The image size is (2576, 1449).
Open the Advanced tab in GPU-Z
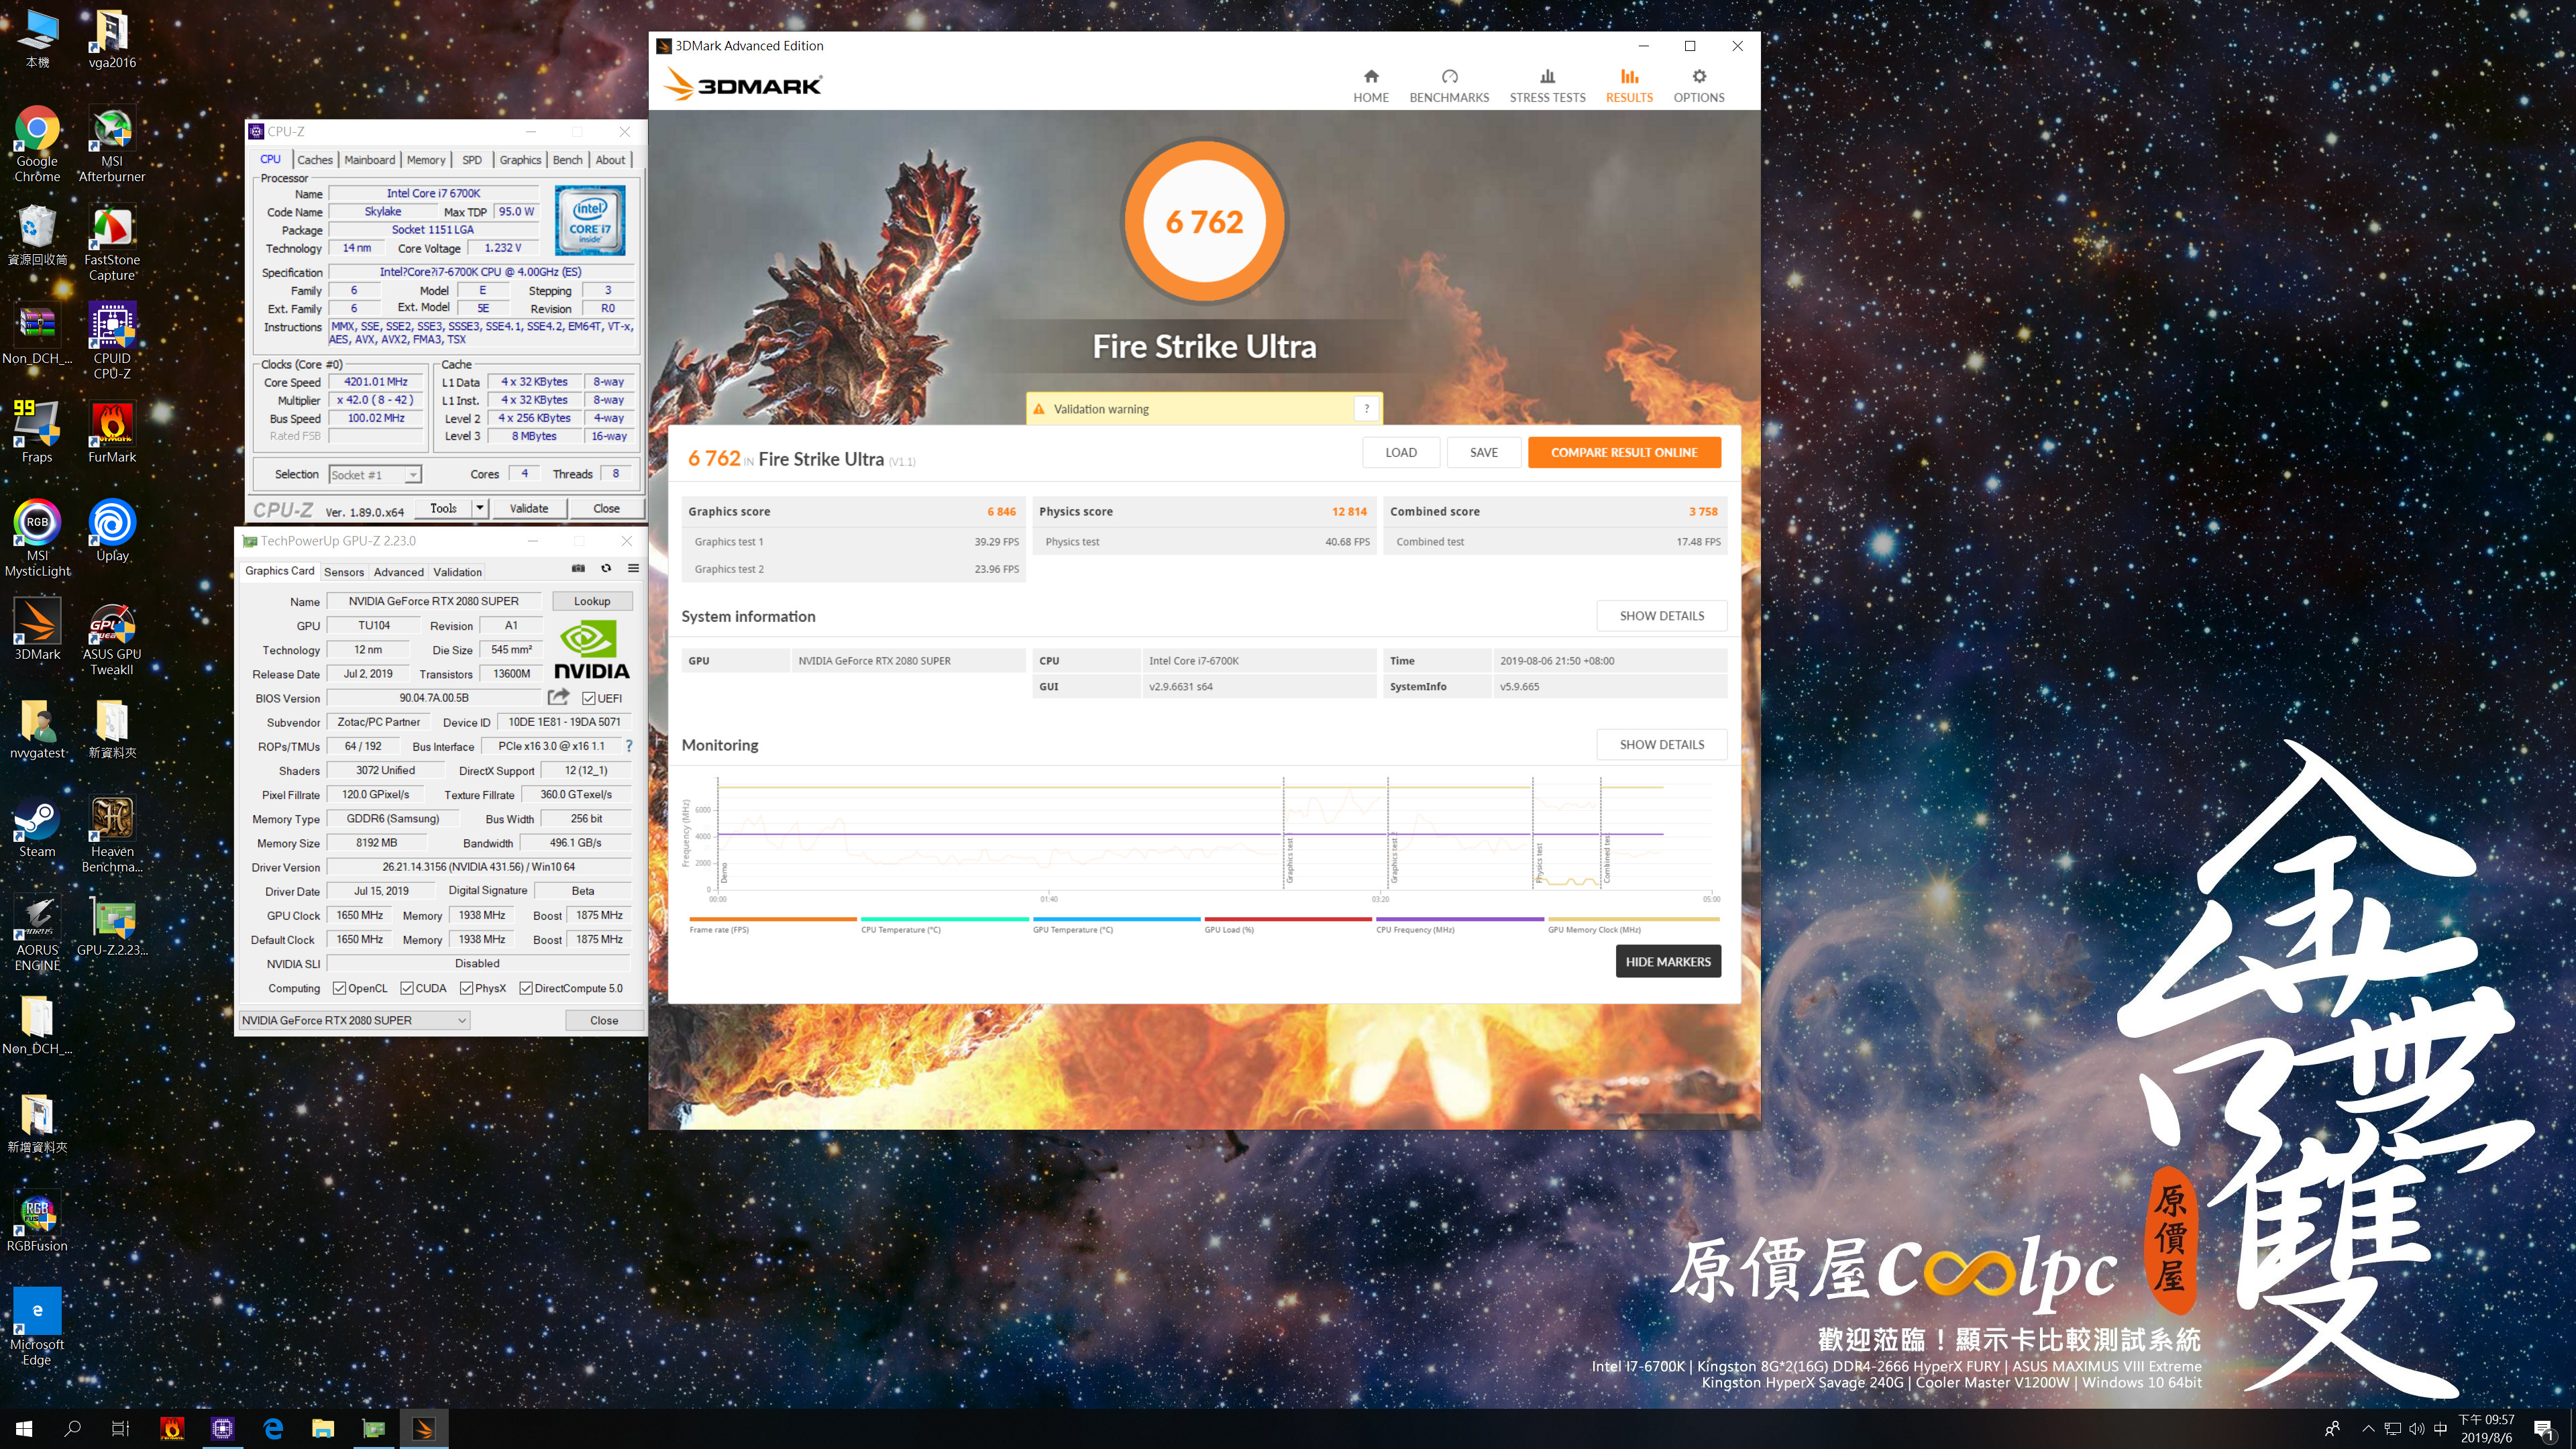coord(399,572)
